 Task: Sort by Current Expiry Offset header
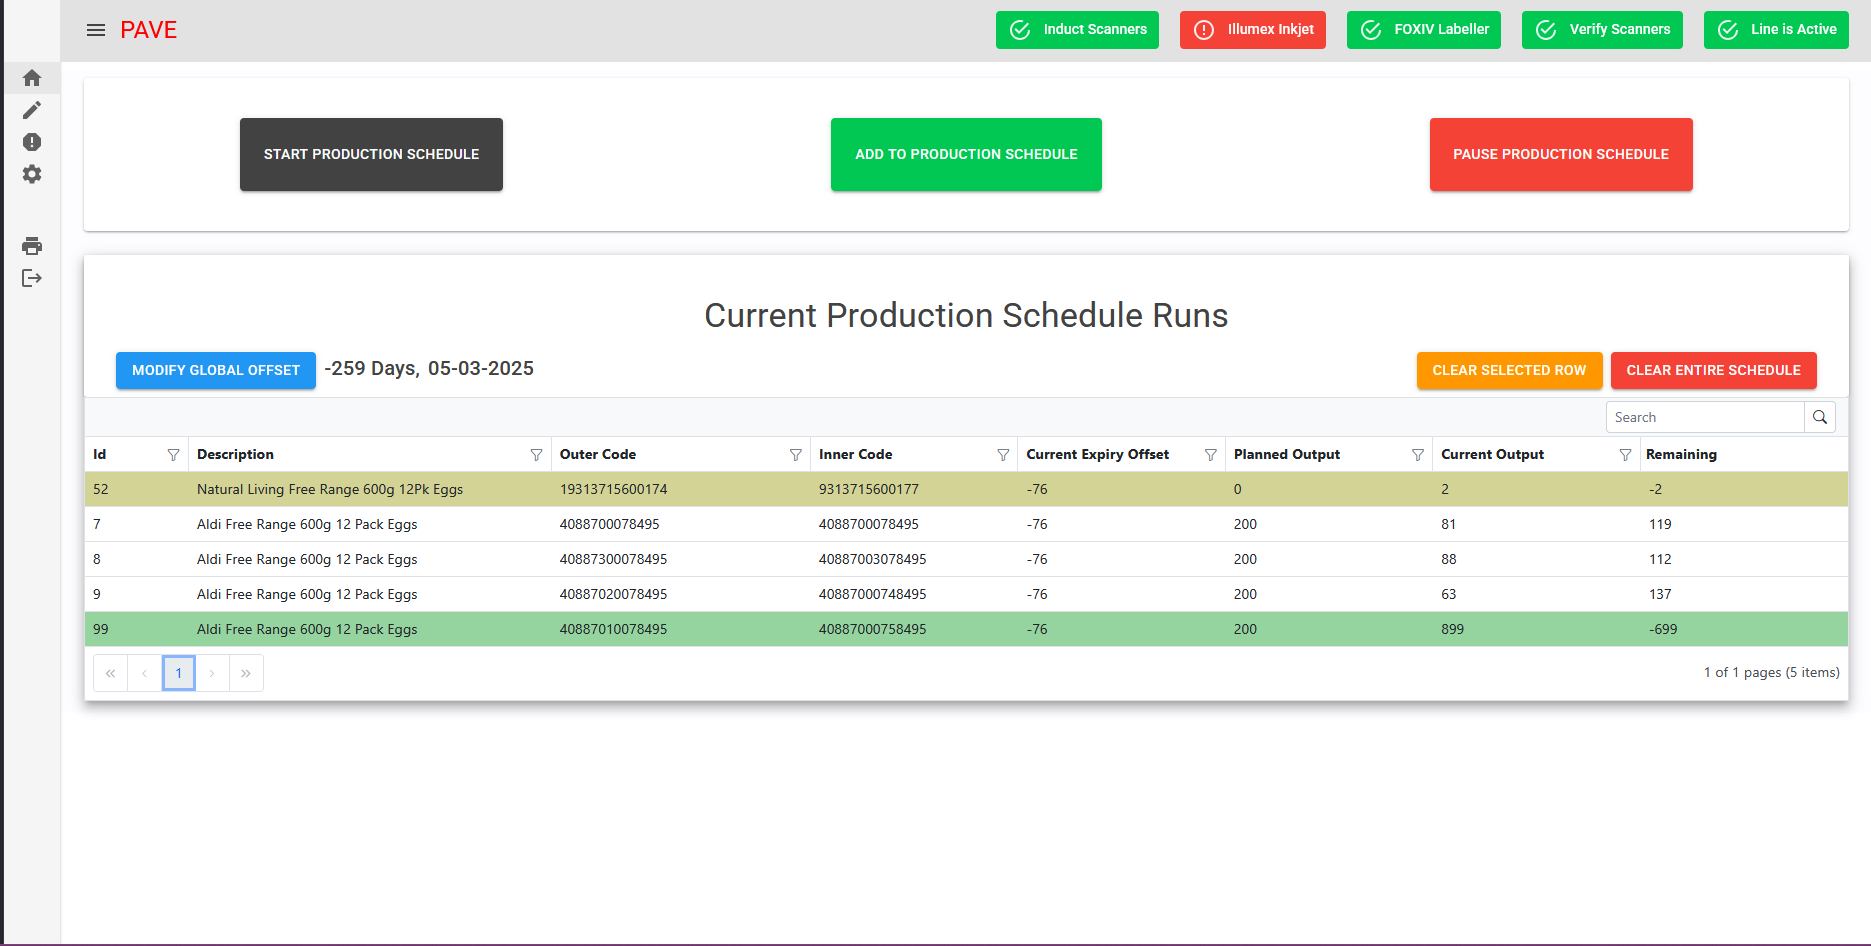pyautogui.click(x=1097, y=454)
